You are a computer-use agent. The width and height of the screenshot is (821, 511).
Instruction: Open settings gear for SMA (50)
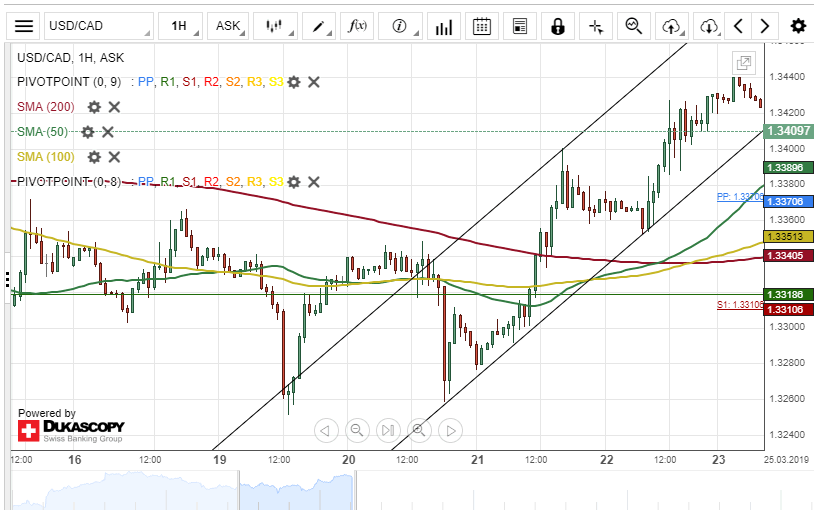[x=88, y=132]
